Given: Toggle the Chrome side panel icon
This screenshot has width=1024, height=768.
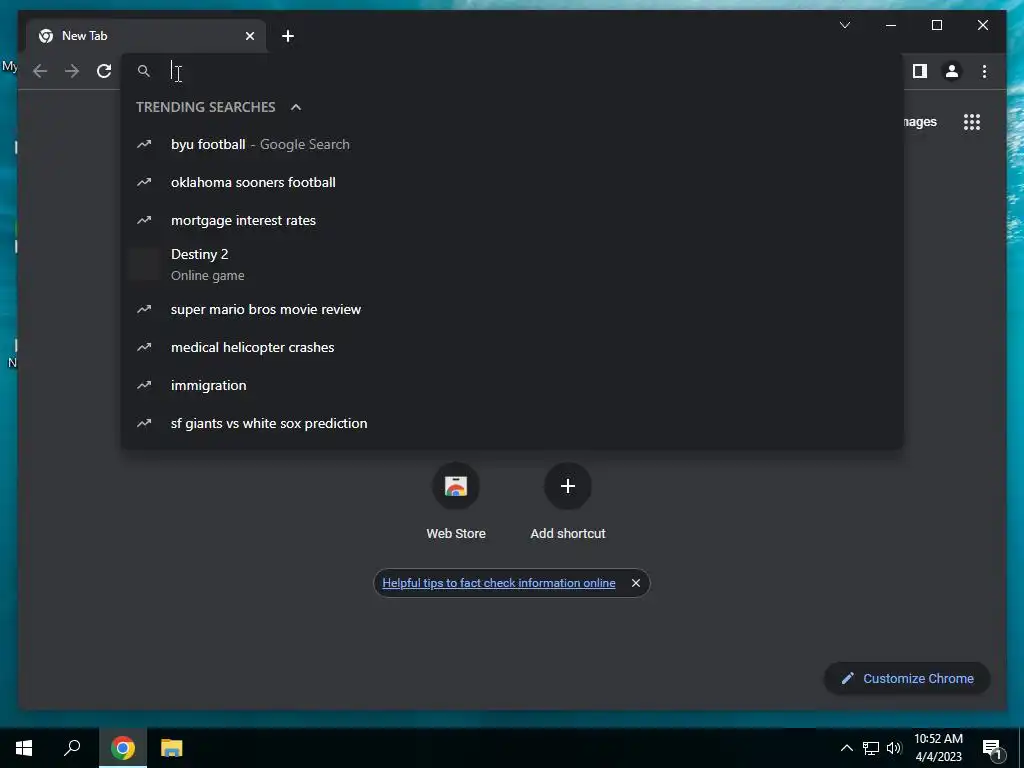Looking at the screenshot, I should 920,71.
